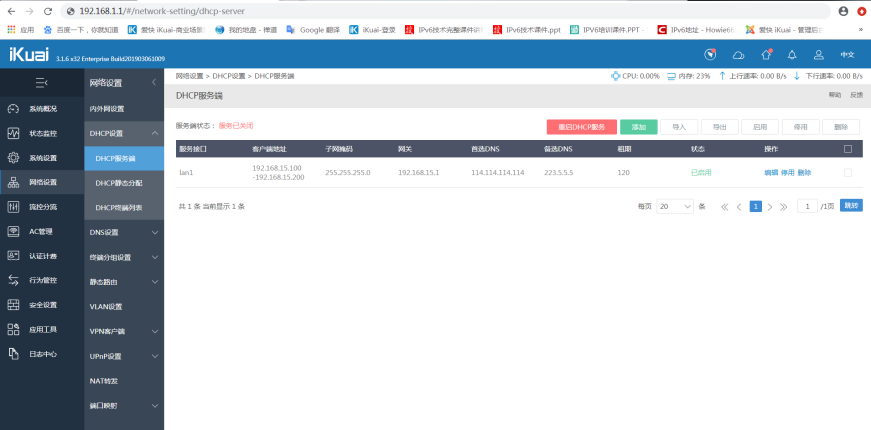Select 网络设置 network icon in the sidebar
The height and width of the screenshot is (430, 871).
pos(13,182)
